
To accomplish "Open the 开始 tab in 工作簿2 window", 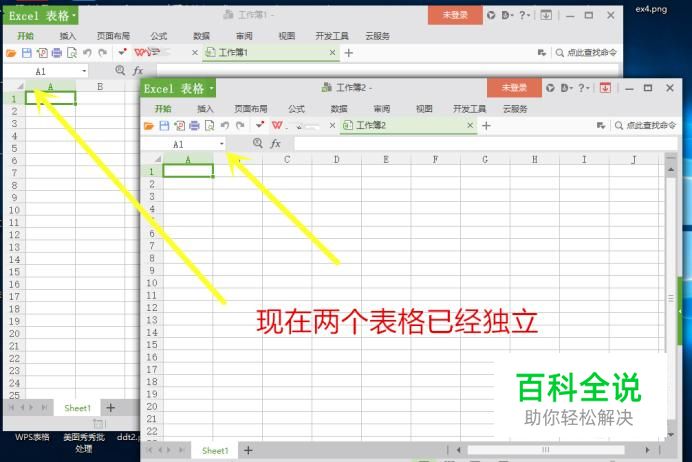I will coord(163,109).
